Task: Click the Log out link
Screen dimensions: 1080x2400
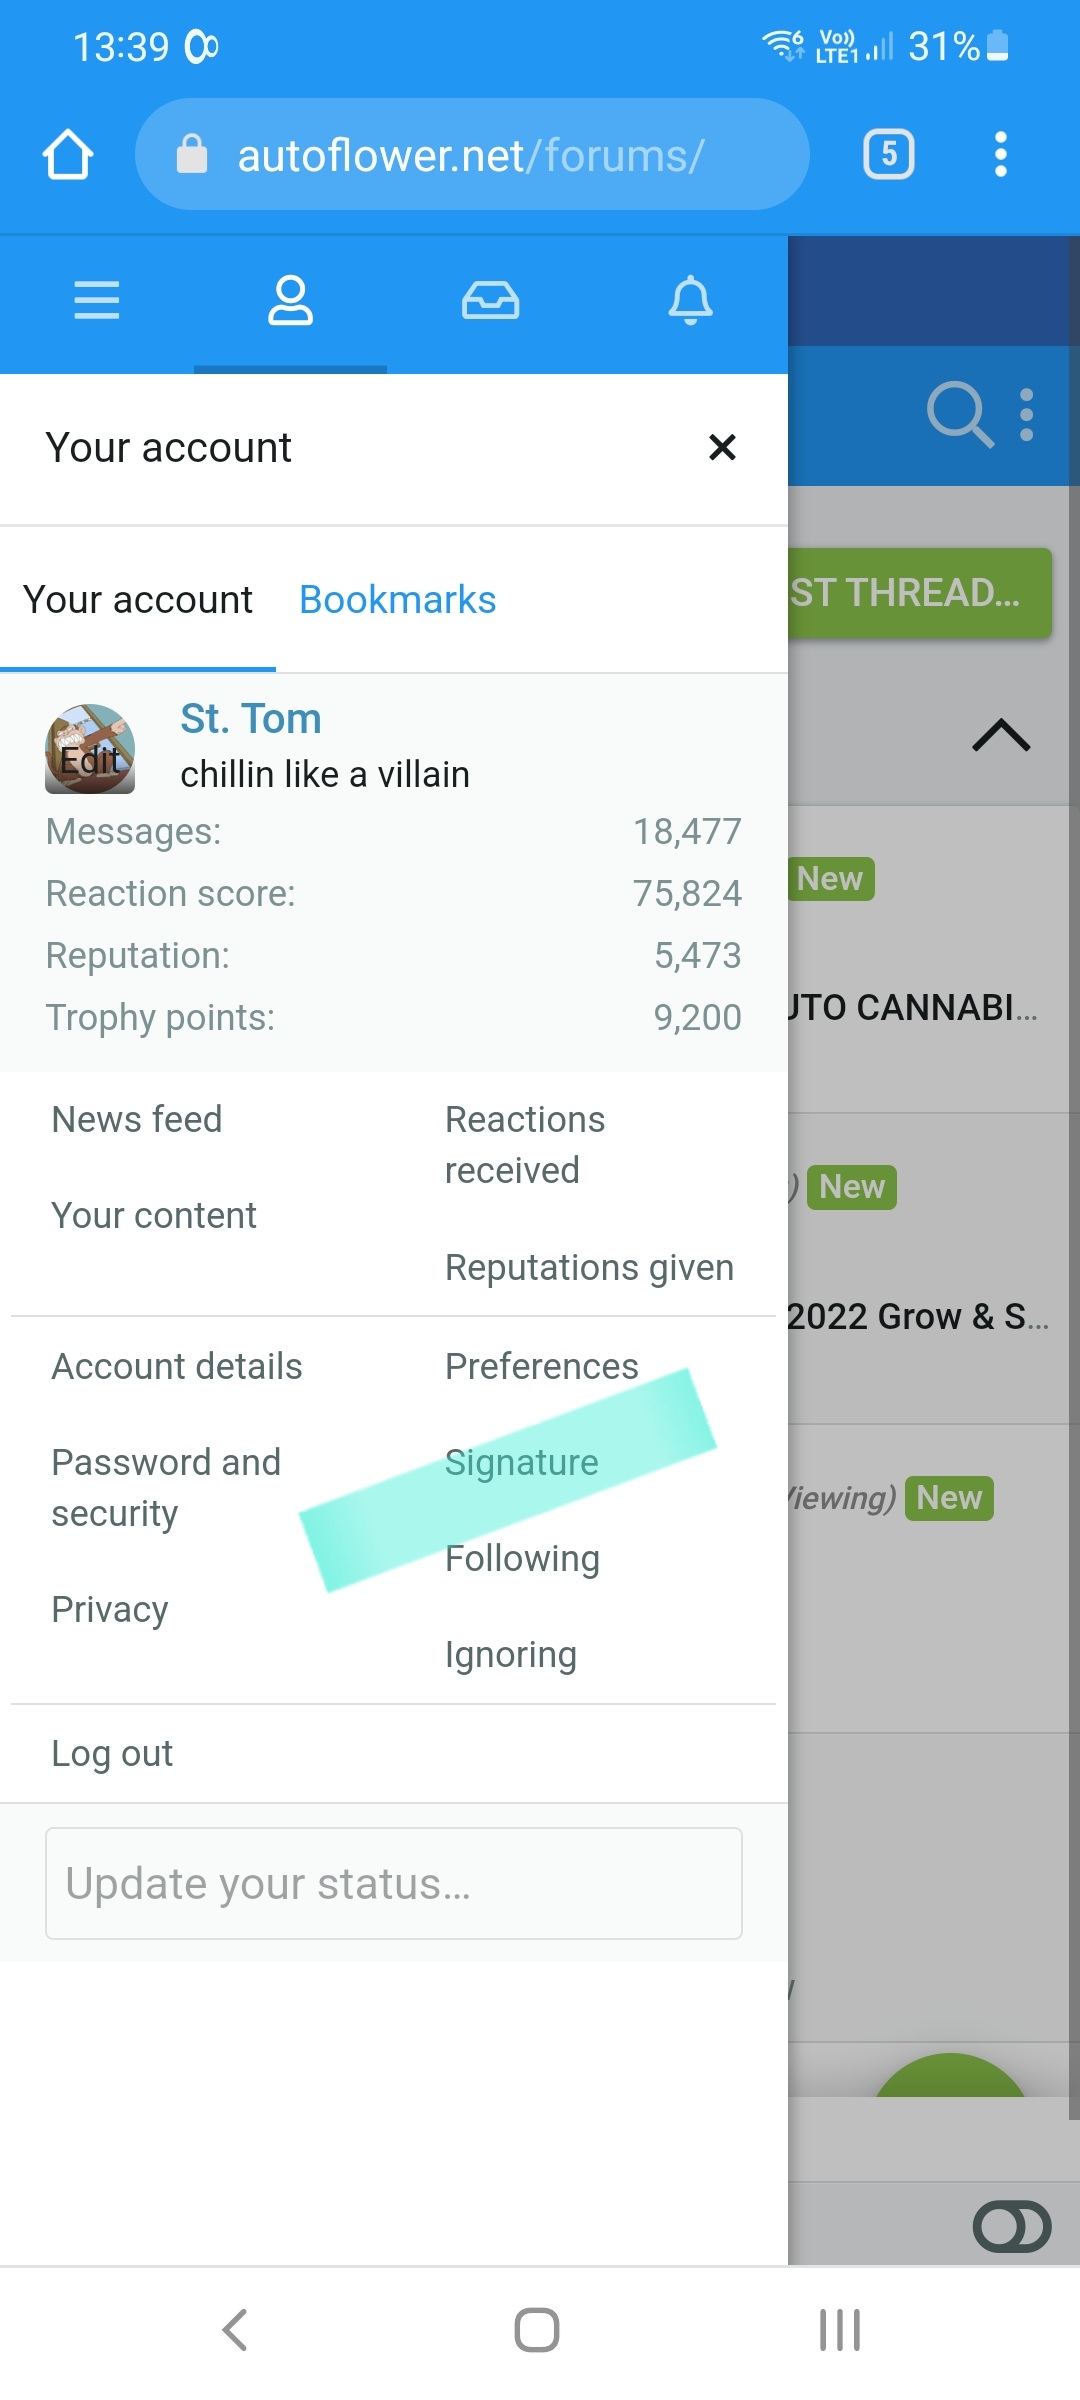Action: coord(112,1753)
